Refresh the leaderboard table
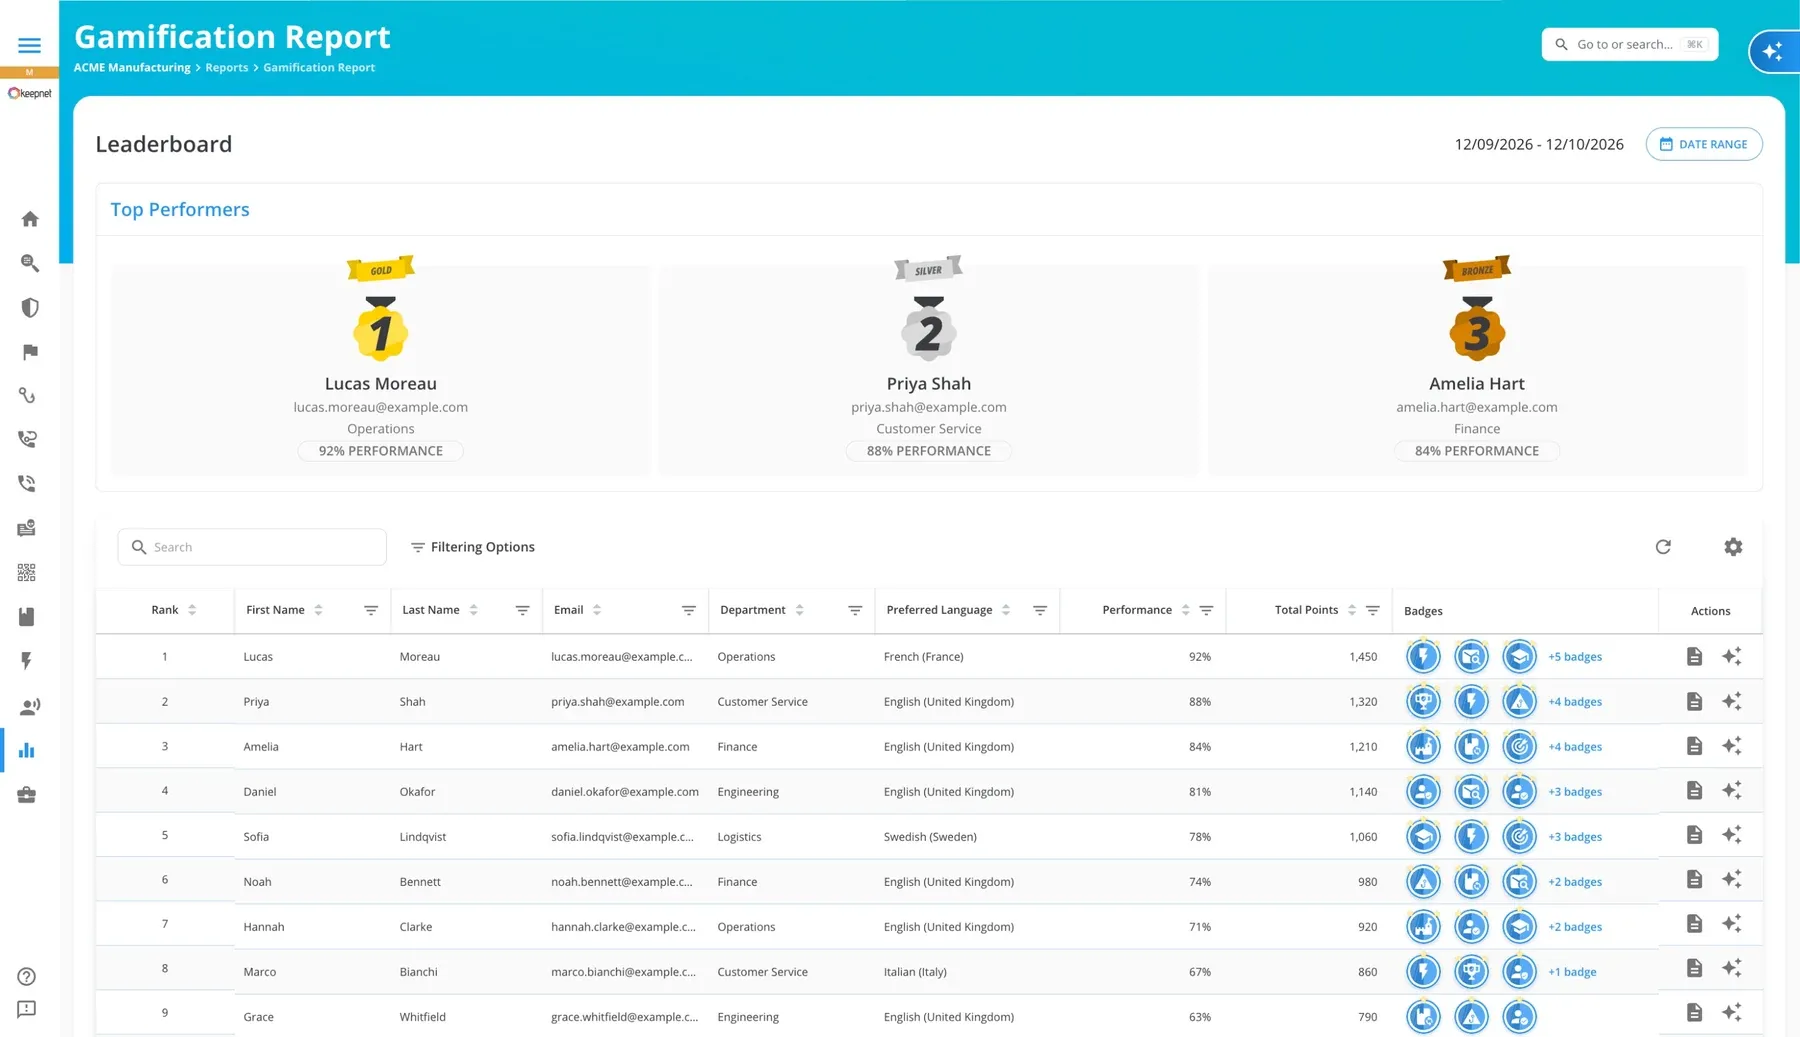Screen dimensions: 1800x1037 [1663, 547]
